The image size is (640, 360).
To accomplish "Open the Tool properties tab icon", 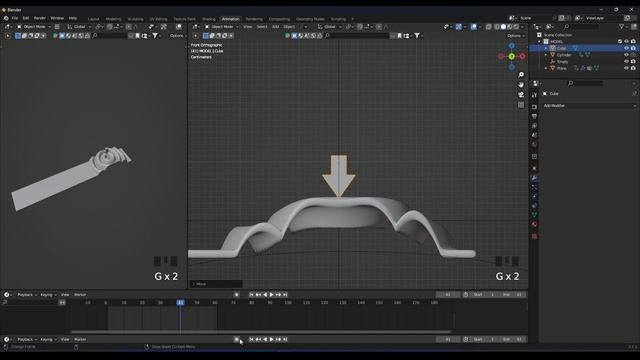I will (534, 95).
